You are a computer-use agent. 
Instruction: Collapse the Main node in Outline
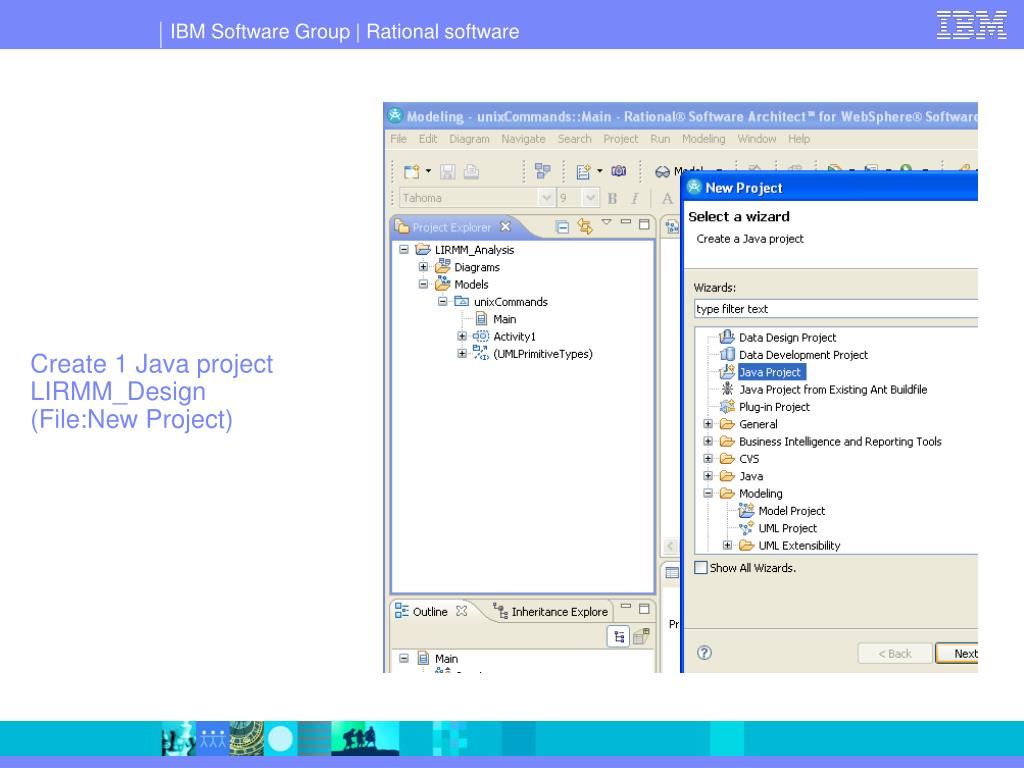(x=404, y=658)
